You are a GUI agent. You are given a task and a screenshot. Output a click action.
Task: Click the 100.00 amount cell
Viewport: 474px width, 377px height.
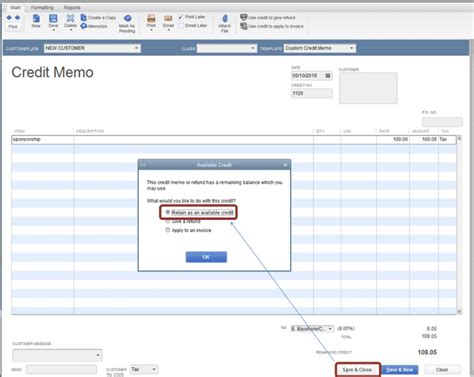424,139
